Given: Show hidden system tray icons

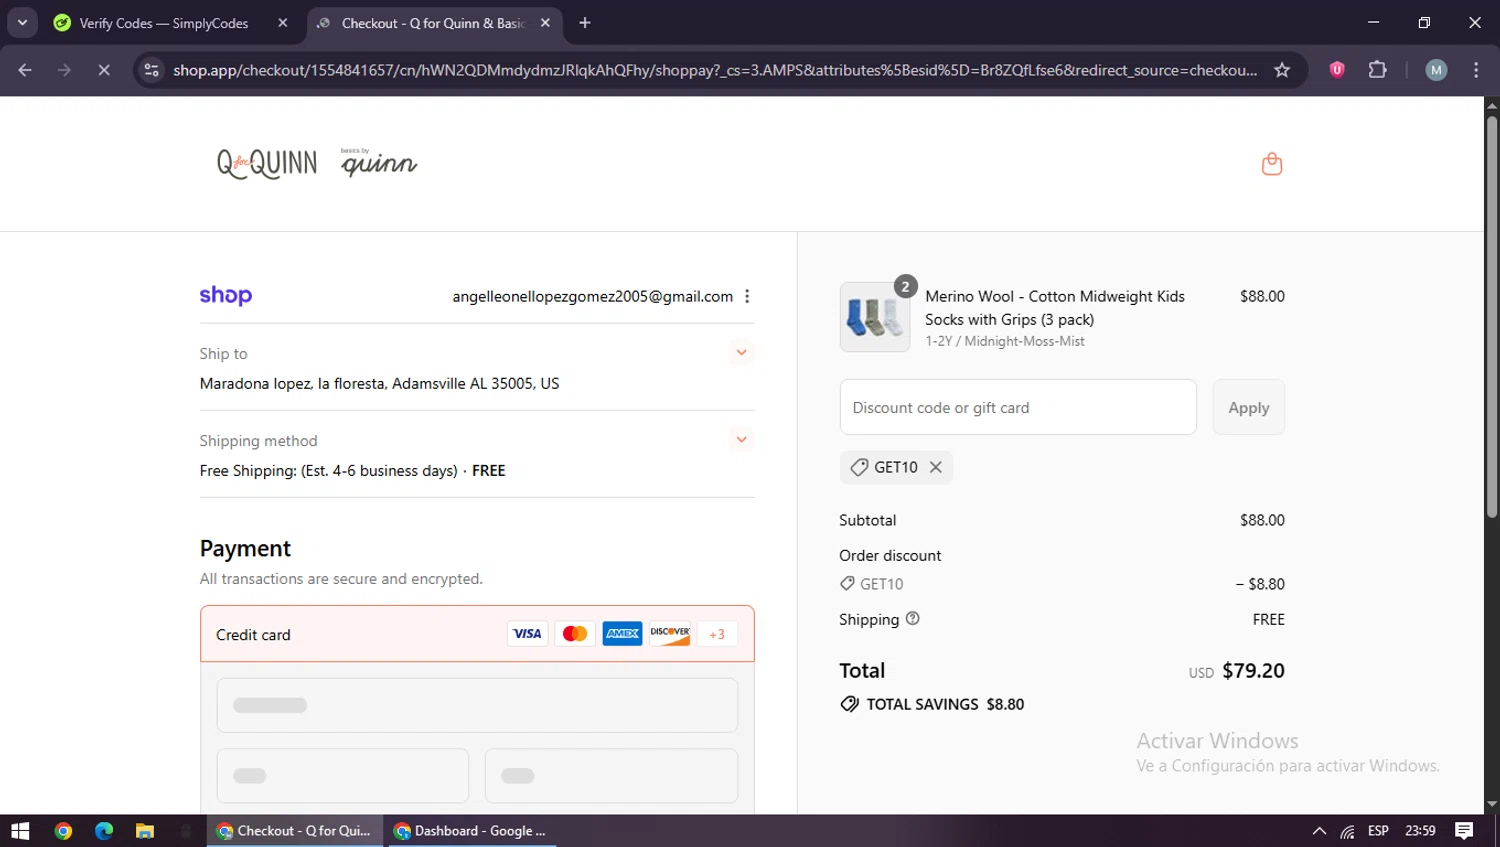Looking at the screenshot, I should (1319, 831).
